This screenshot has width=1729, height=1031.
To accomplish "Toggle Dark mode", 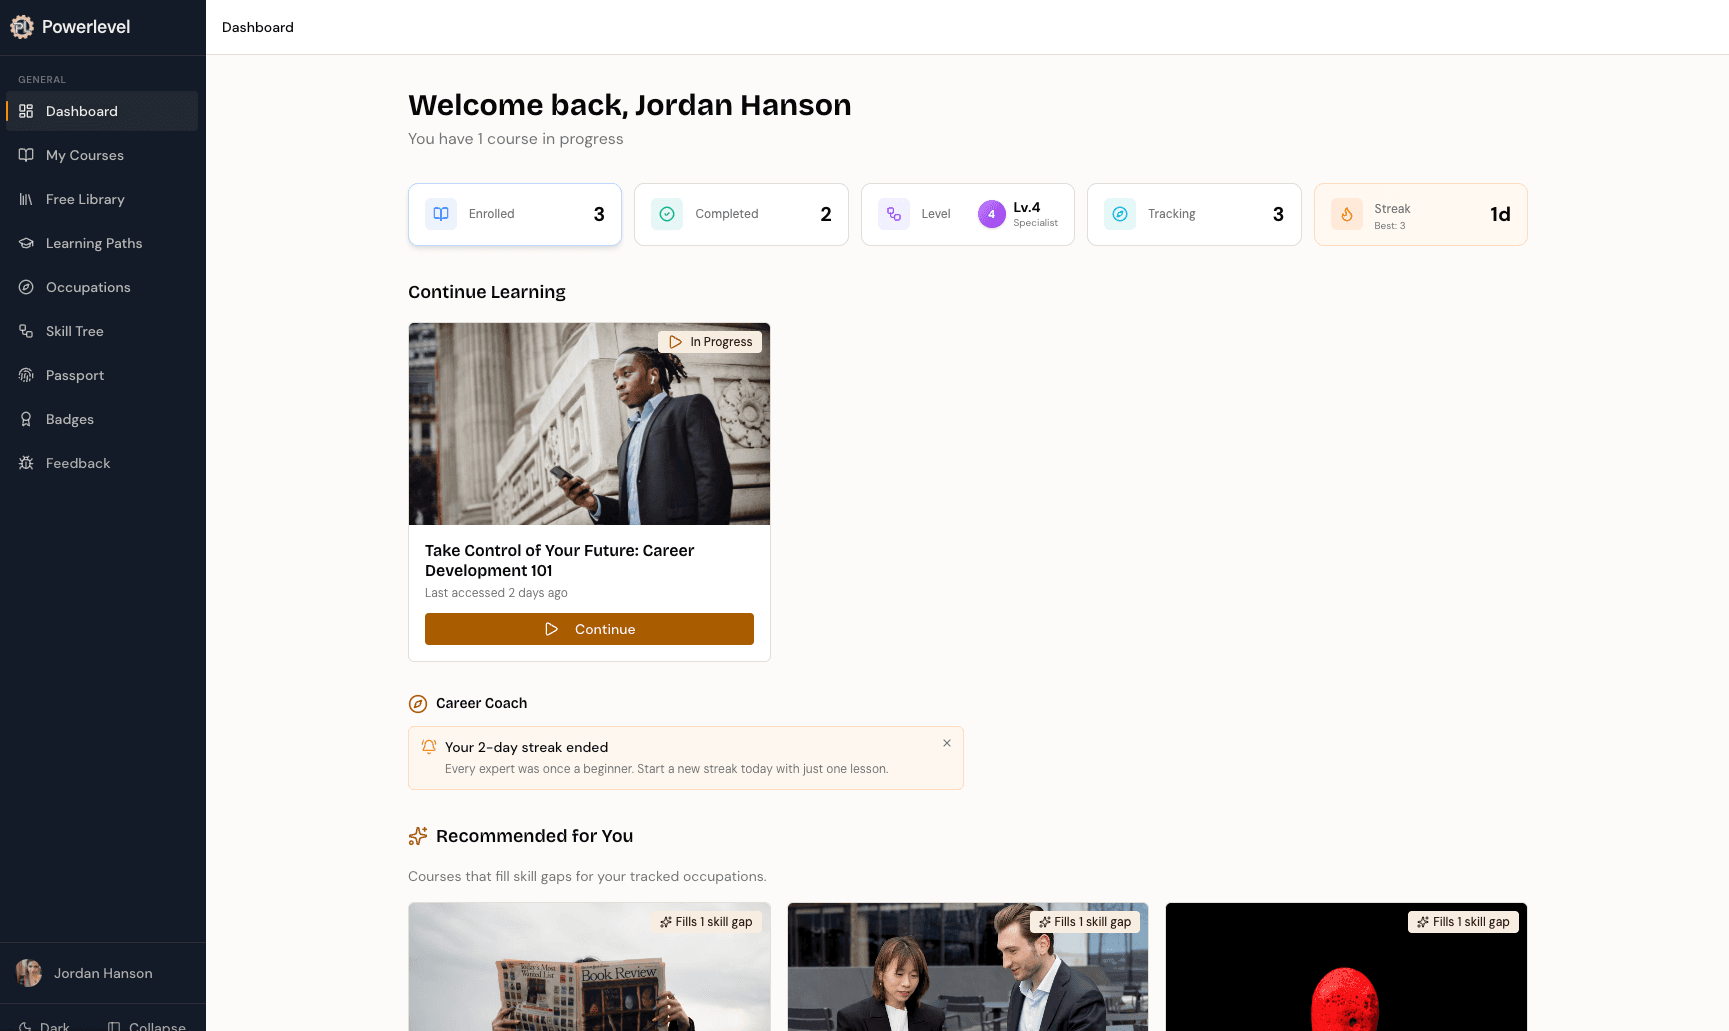I will point(44,1025).
